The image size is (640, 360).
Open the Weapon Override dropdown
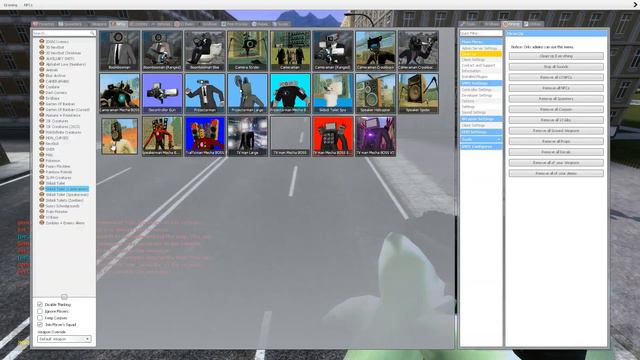point(64,339)
